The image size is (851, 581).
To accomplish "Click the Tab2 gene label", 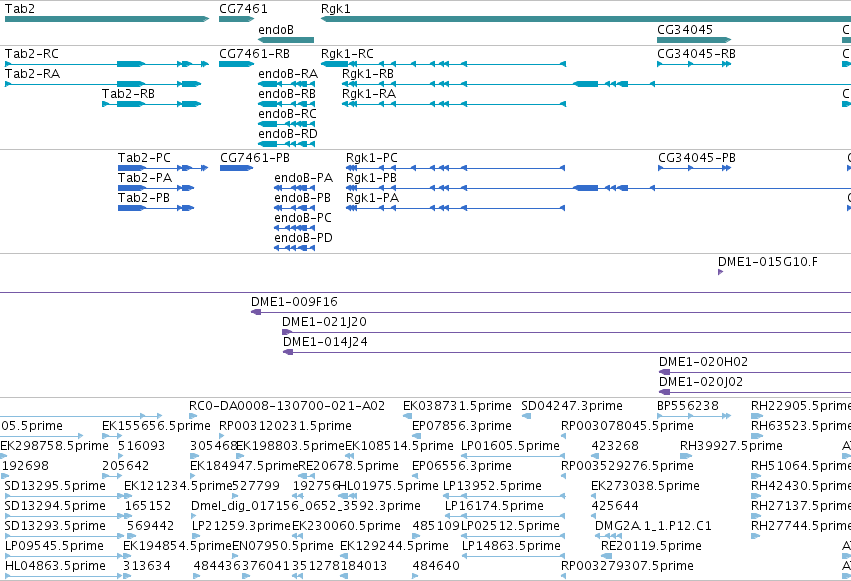I will [x=20, y=9].
